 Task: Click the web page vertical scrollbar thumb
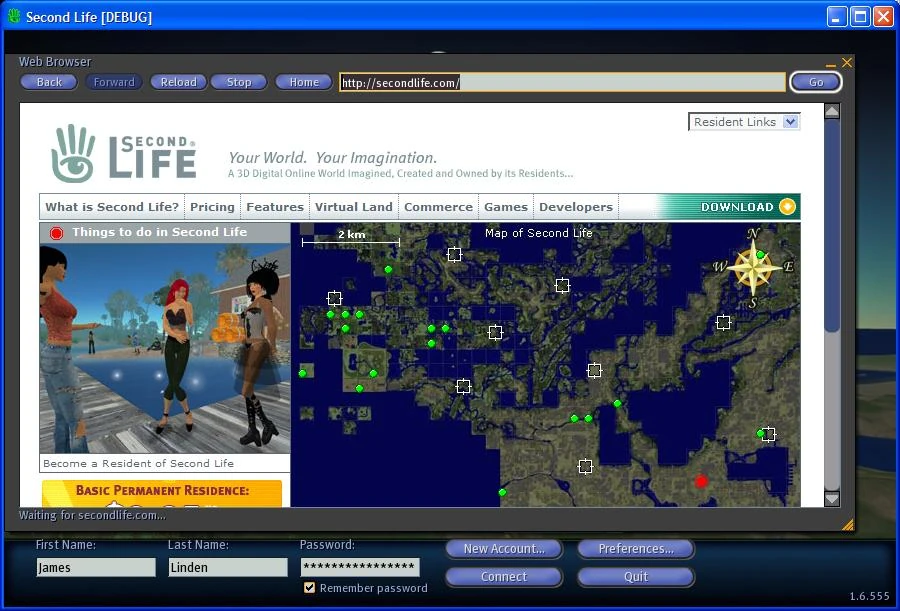point(832,225)
